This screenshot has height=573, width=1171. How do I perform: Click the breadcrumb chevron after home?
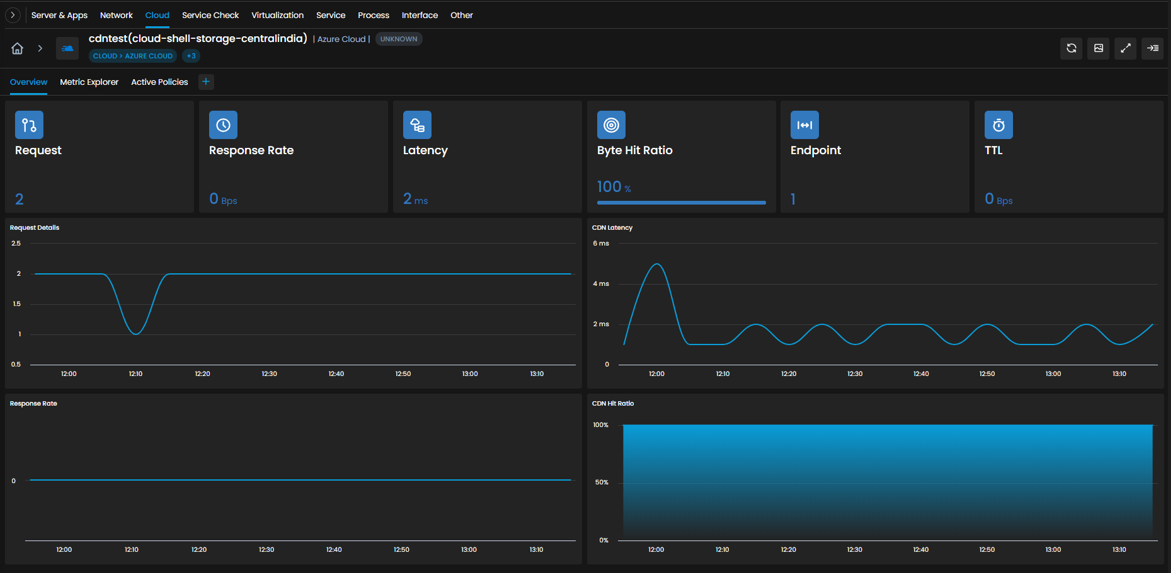click(x=40, y=49)
